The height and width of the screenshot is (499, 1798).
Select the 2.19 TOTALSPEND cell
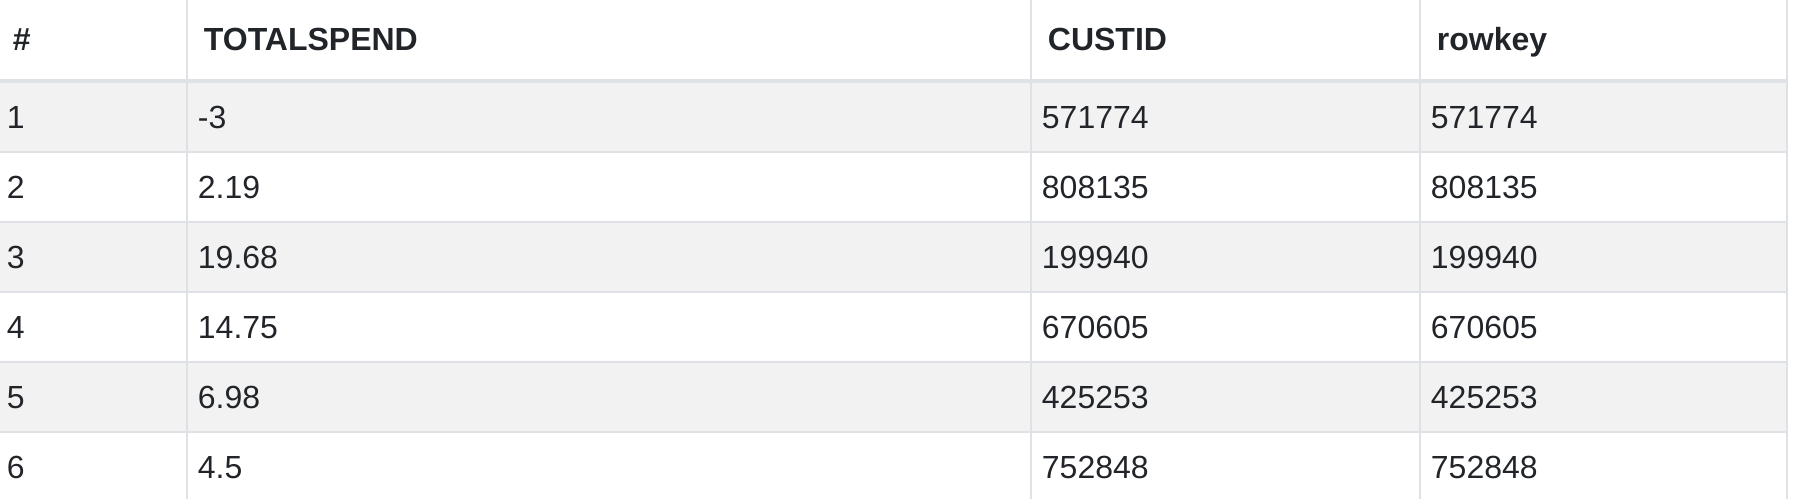228,188
